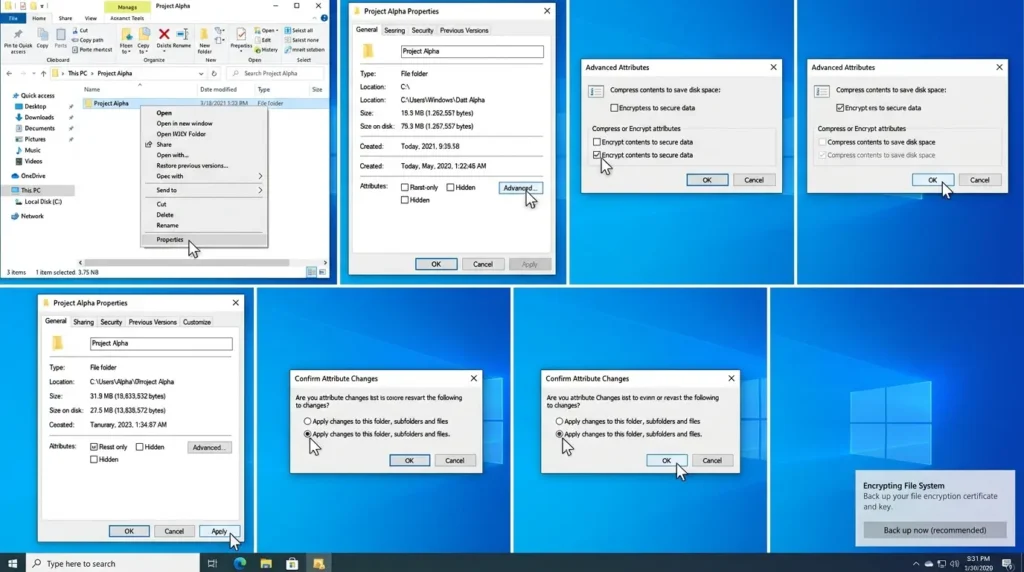Expand the Copy to dropdown in ribbon
This screenshot has width=1024, height=572.
point(144,52)
